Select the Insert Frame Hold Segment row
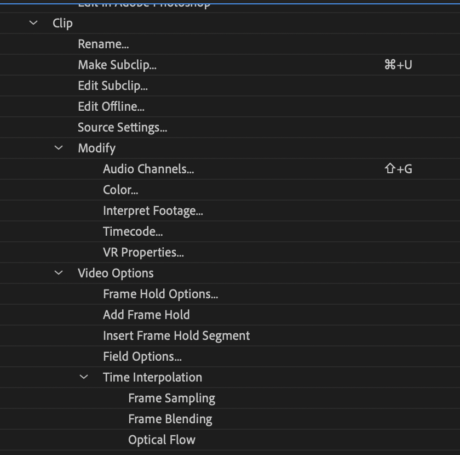 click(x=230, y=335)
